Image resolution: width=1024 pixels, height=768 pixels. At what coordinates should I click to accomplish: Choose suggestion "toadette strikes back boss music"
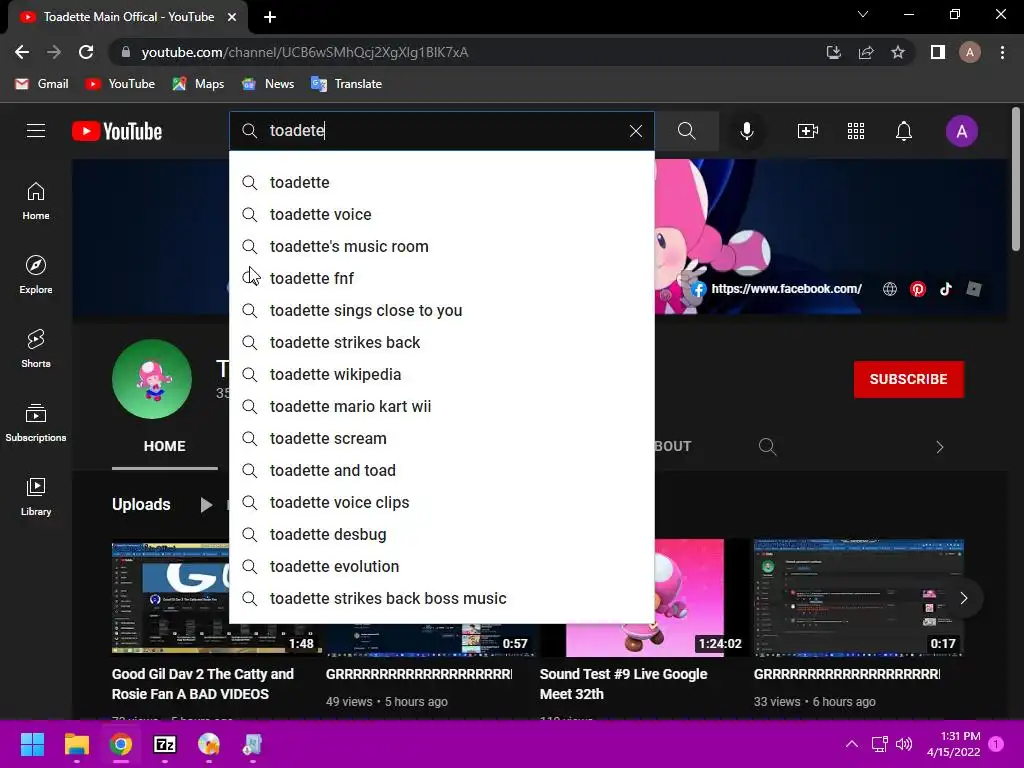pos(442,598)
